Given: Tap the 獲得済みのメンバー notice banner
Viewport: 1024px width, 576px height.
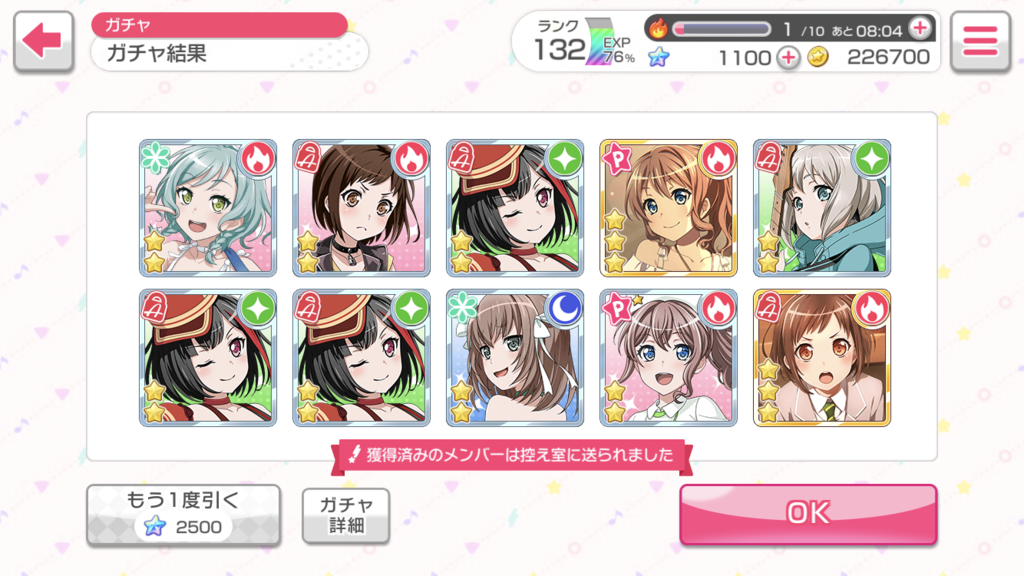Looking at the screenshot, I should click(x=512, y=455).
